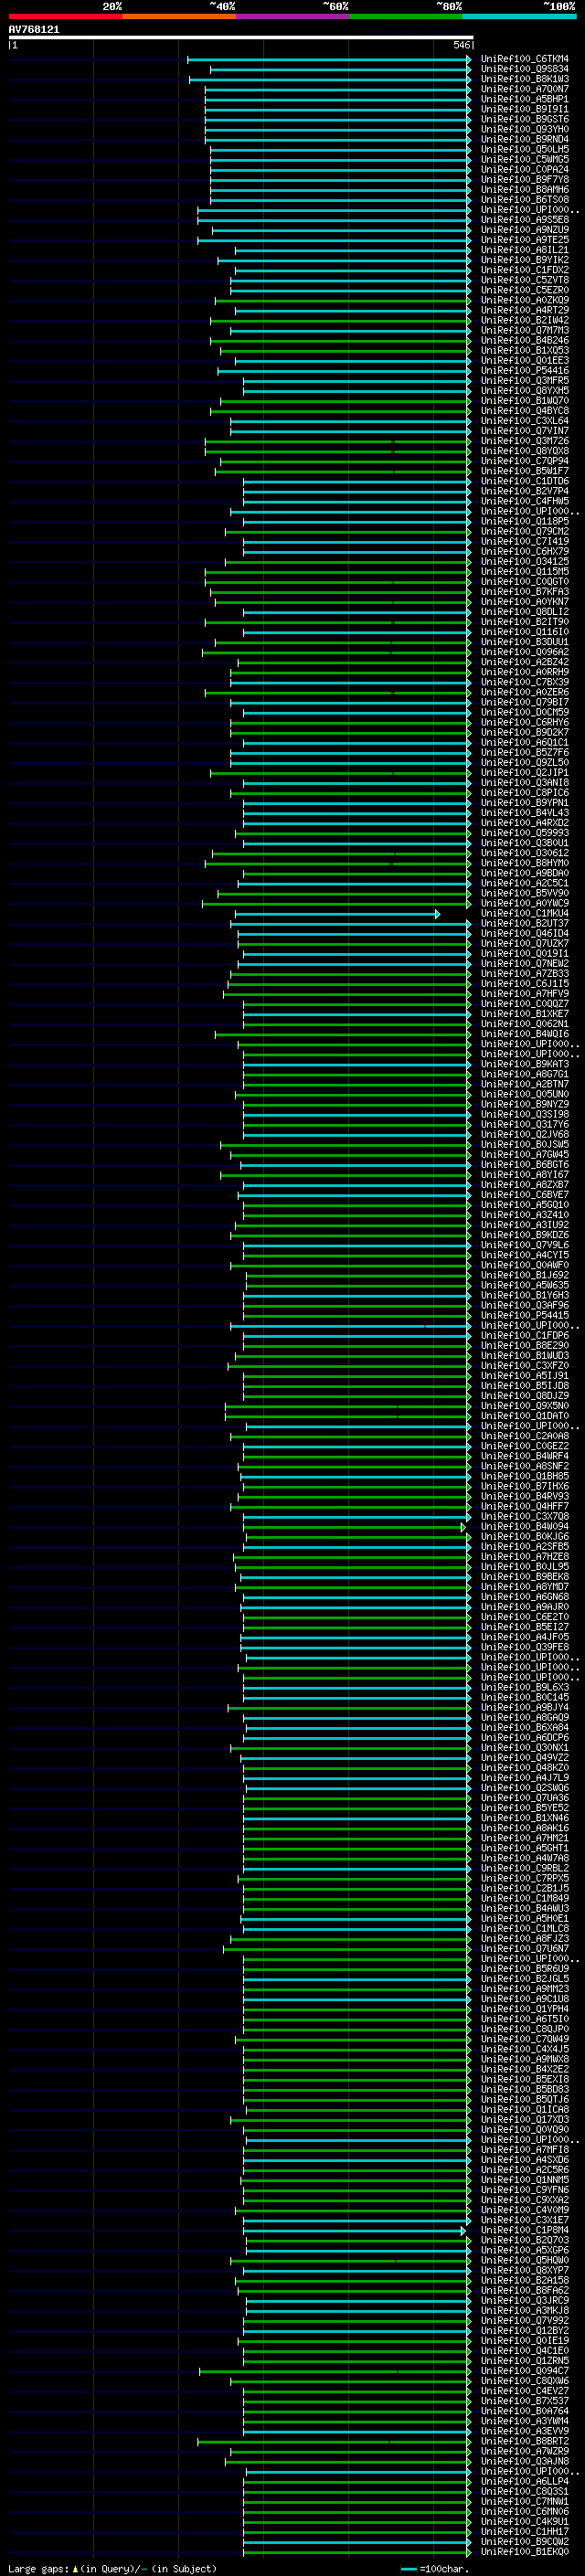The height and width of the screenshot is (2576, 585).
Task: Select the UniRef100_Q17XD3 label
Action: (x=525, y=2119)
